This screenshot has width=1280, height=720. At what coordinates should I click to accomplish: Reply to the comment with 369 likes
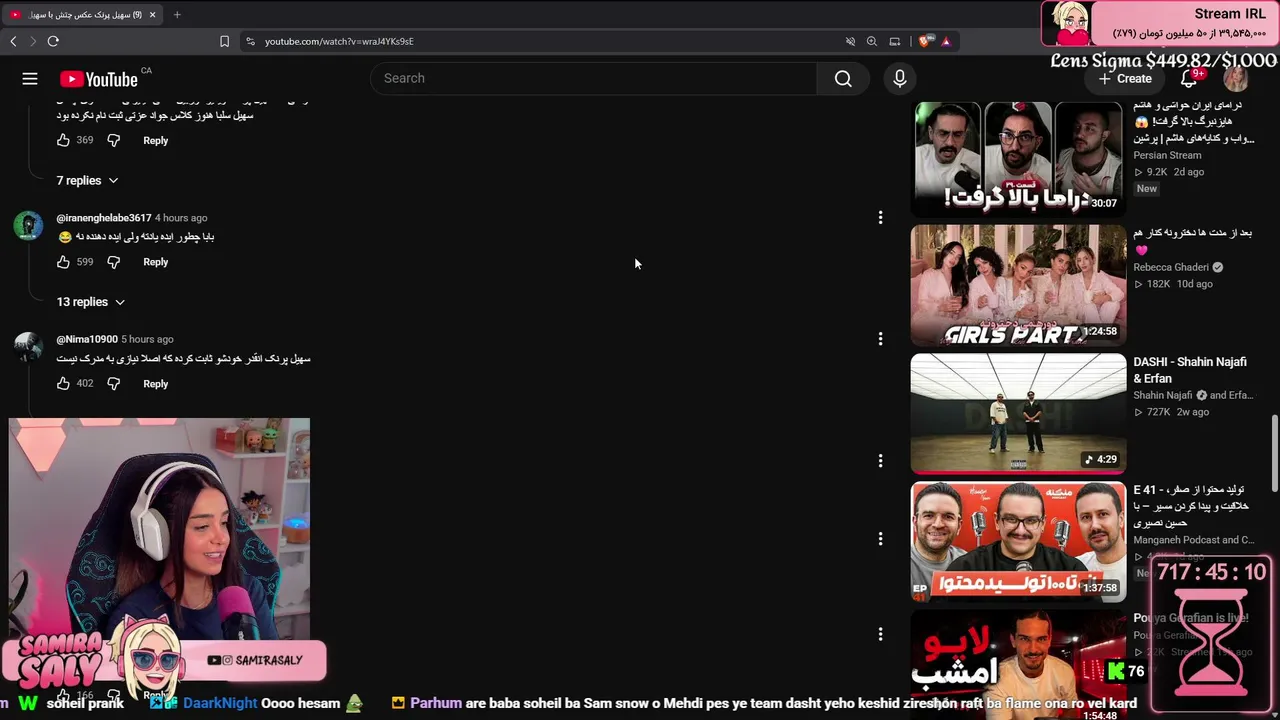click(x=155, y=141)
